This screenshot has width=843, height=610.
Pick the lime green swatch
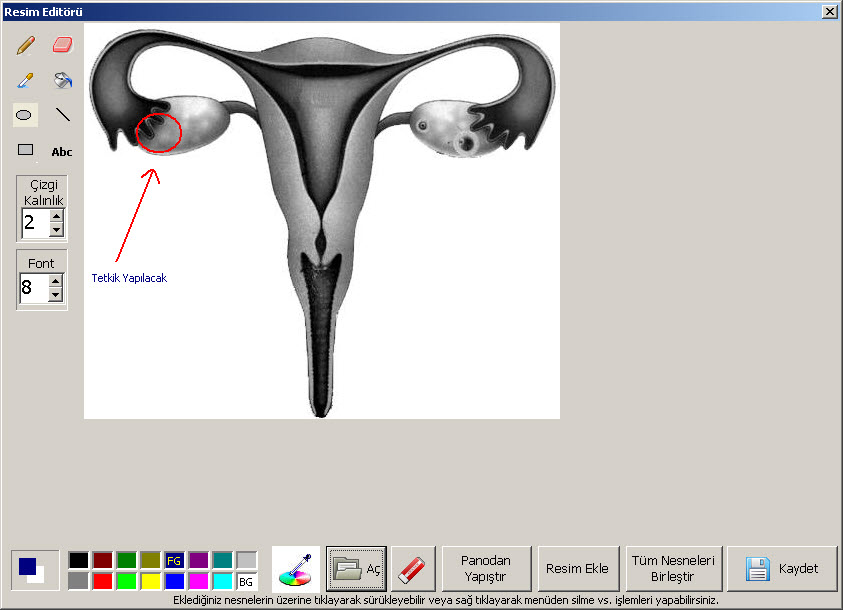[126, 581]
